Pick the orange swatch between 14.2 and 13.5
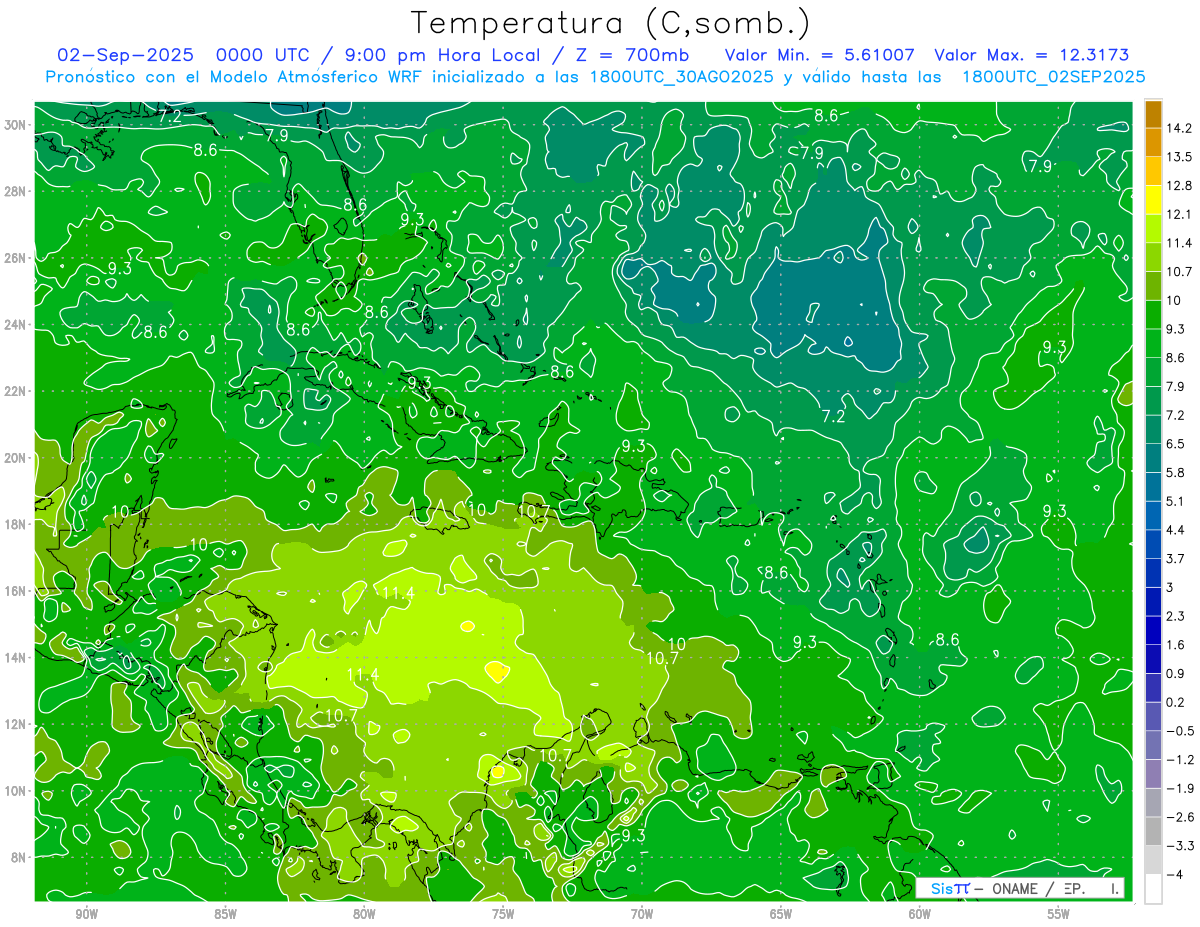Image resolution: width=1200 pixels, height=927 pixels. click(1153, 143)
